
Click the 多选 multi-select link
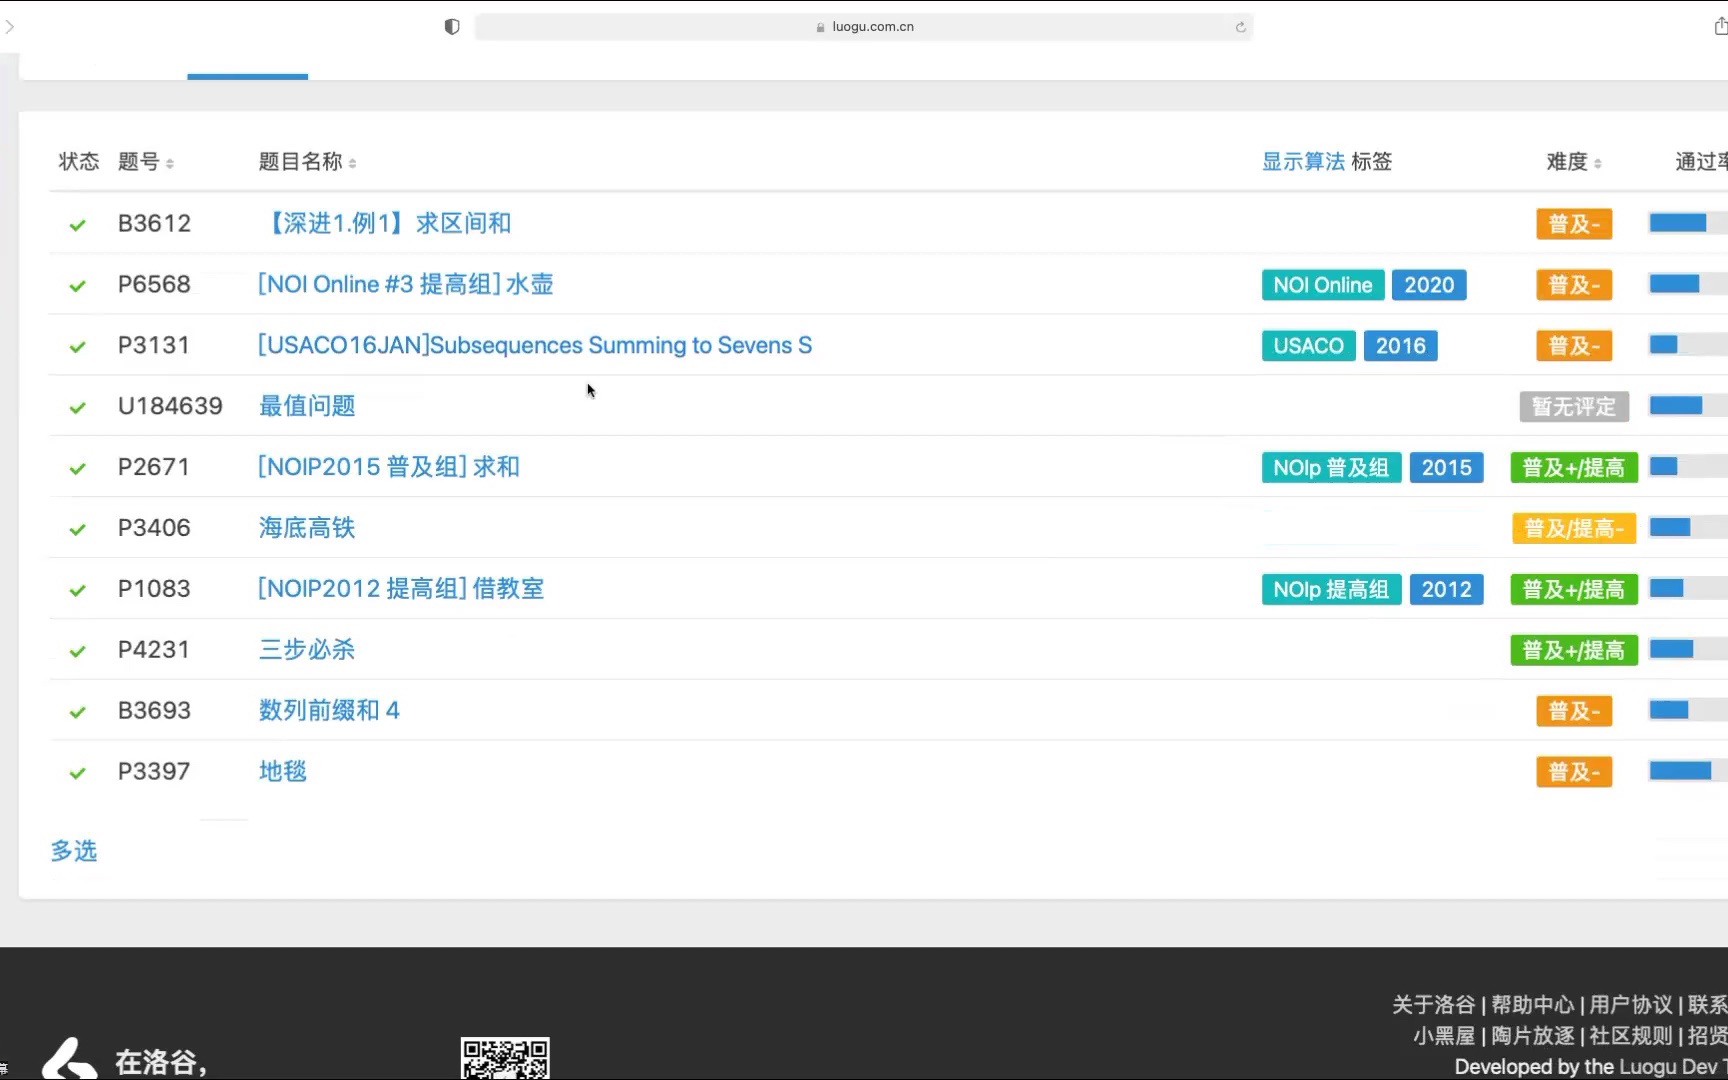click(74, 851)
